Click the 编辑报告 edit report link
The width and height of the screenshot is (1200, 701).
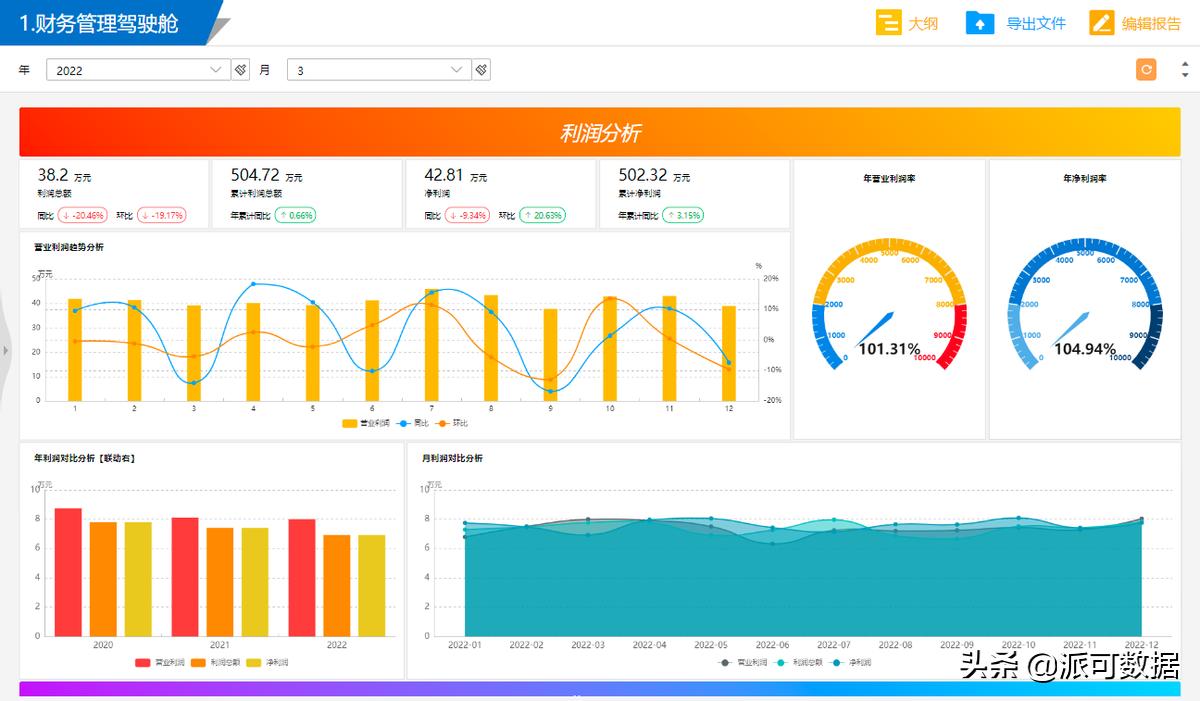point(1151,23)
